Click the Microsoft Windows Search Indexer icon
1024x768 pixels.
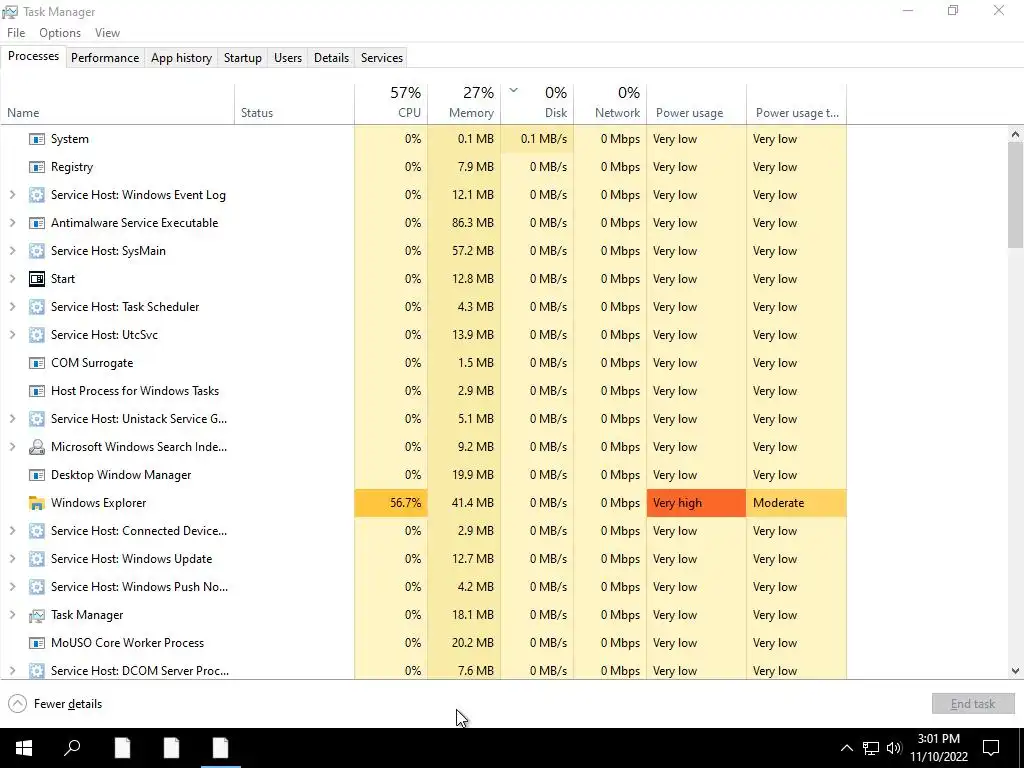click(x=37, y=447)
